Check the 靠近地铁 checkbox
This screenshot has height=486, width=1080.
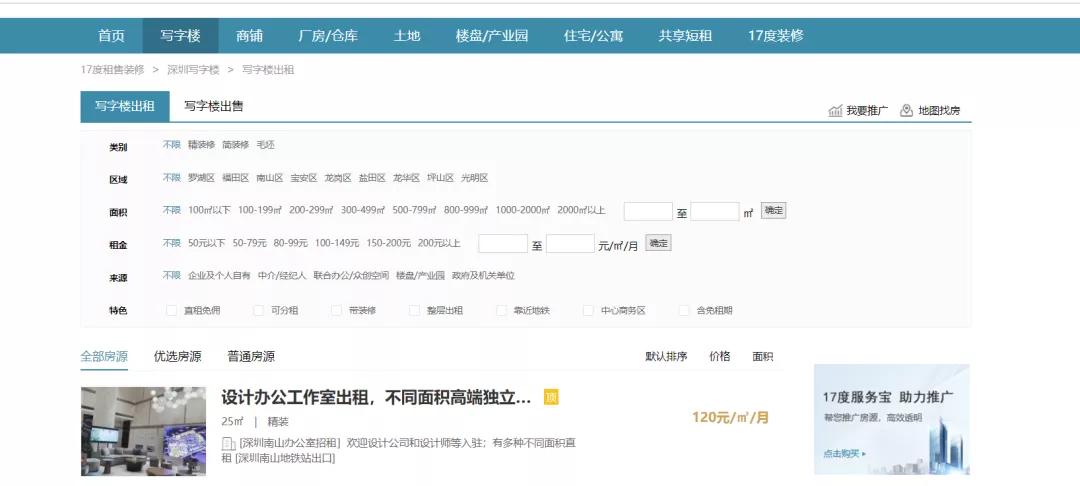[501, 310]
